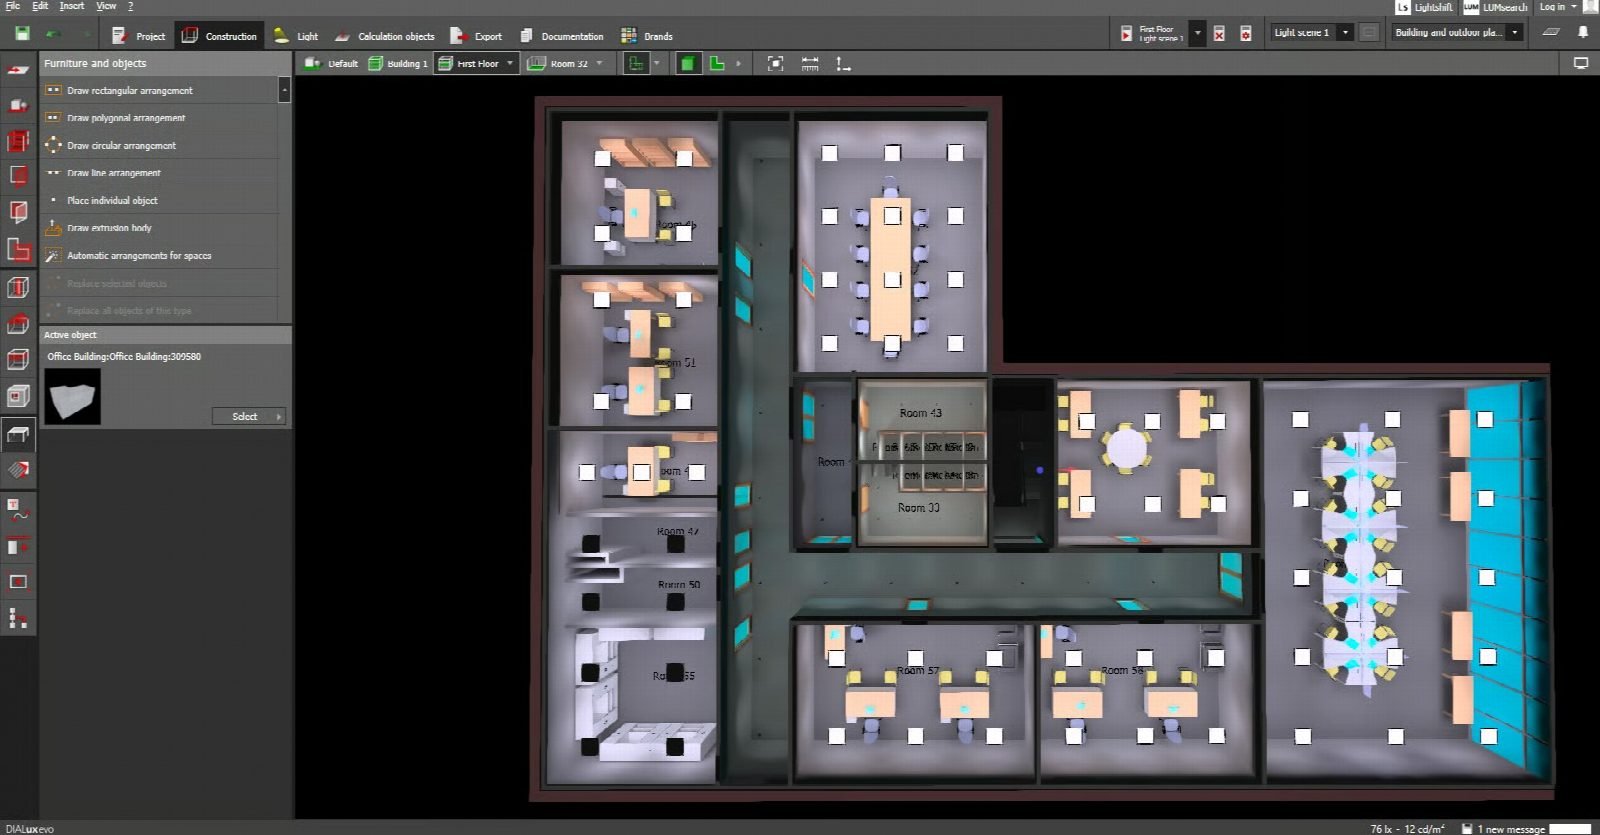Click the coordinate origin axes icon
Image resolution: width=1600 pixels, height=835 pixels.
(x=844, y=64)
